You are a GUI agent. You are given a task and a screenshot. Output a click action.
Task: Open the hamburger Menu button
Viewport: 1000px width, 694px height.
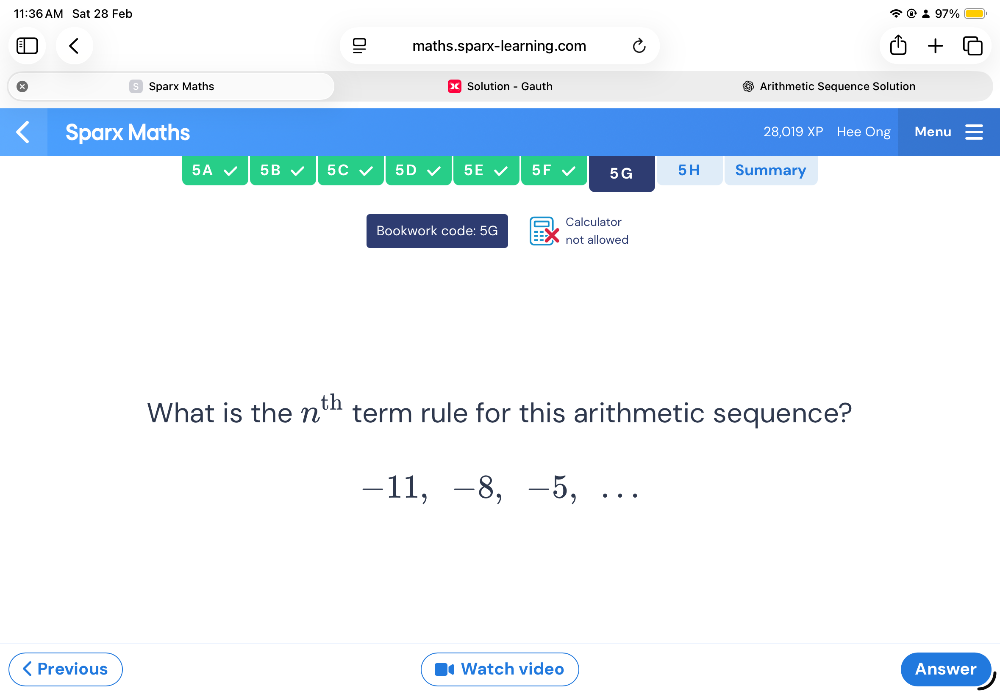[x=948, y=132]
